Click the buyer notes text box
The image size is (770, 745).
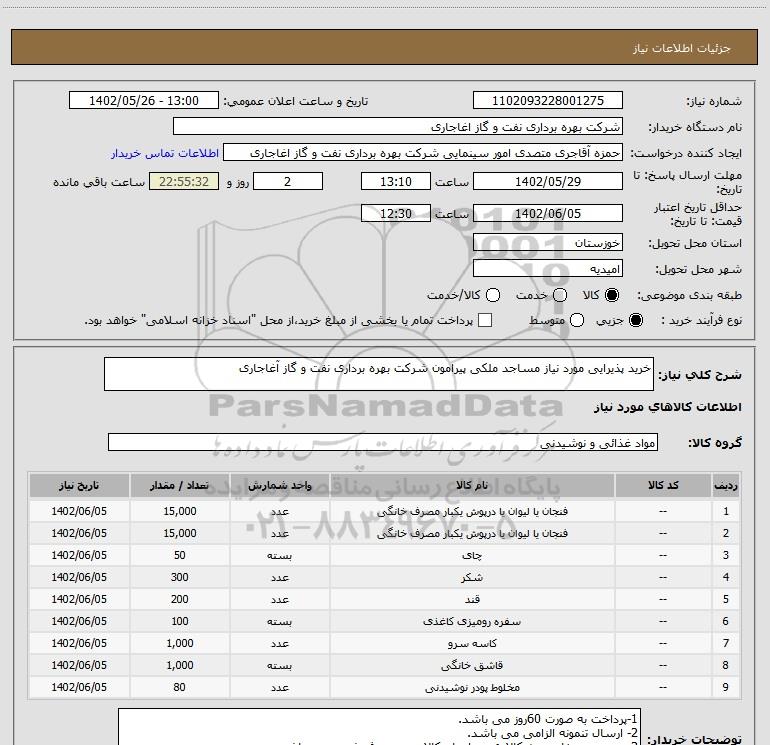pyautogui.click(x=380, y=727)
